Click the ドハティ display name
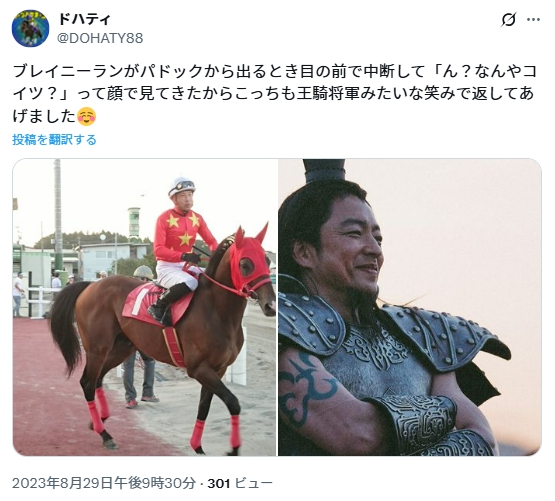The width and height of the screenshot is (555, 501). tap(84, 19)
